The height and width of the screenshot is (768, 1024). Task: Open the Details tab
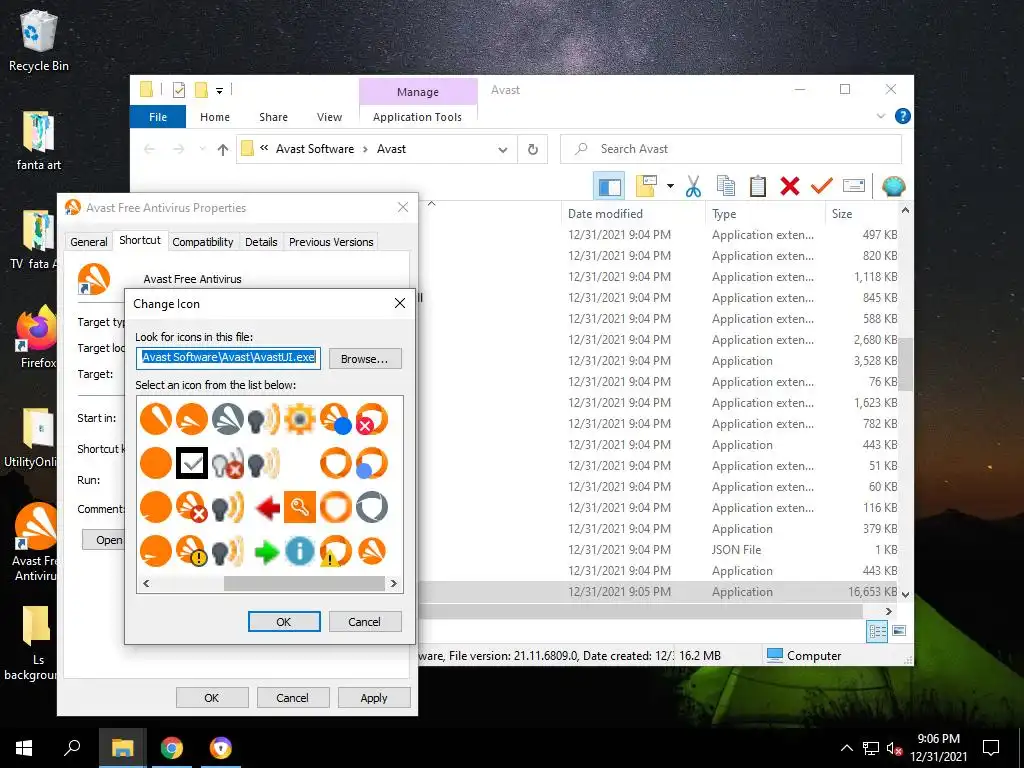pyautogui.click(x=261, y=242)
